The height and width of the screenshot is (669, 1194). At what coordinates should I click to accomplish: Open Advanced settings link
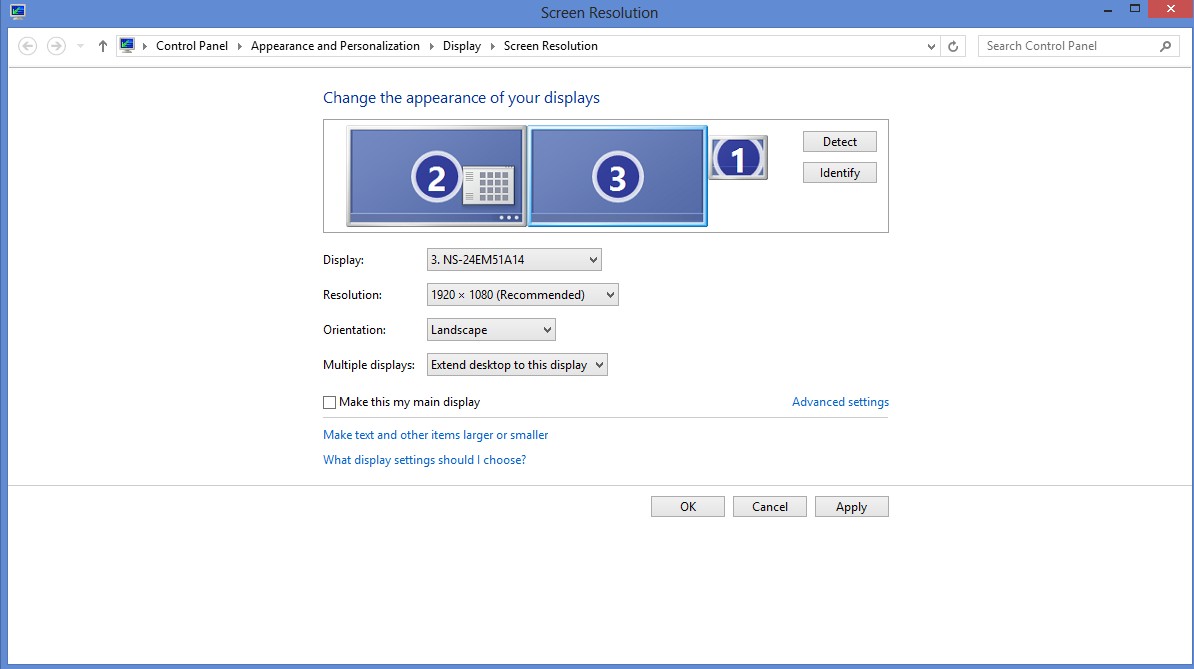point(840,402)
